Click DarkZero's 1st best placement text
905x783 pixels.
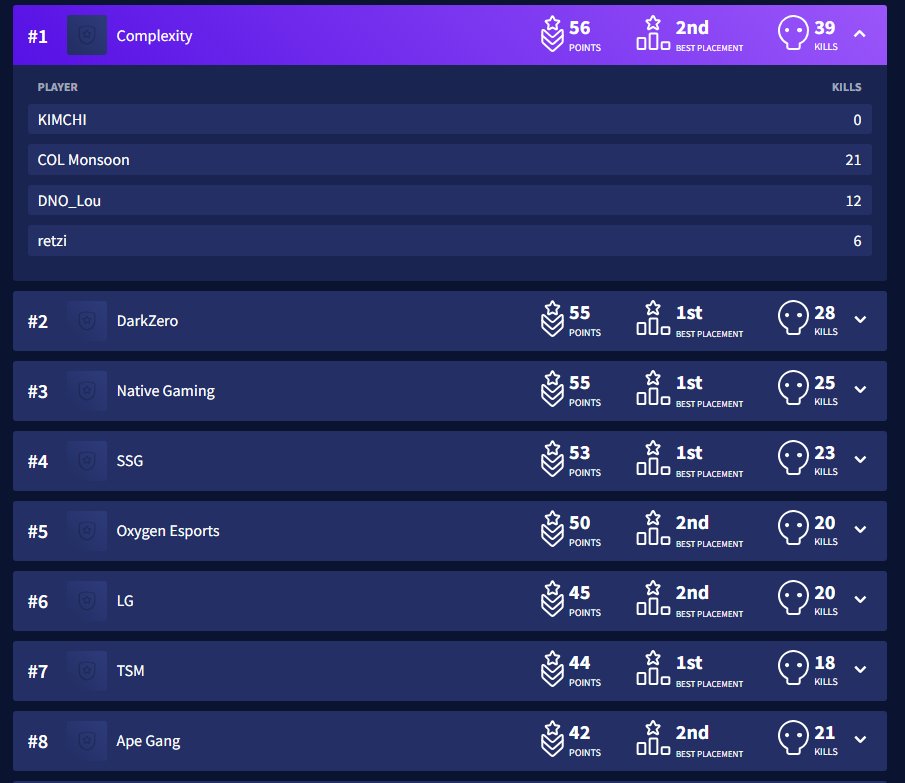pyautogui.click(x=689, y=313)
